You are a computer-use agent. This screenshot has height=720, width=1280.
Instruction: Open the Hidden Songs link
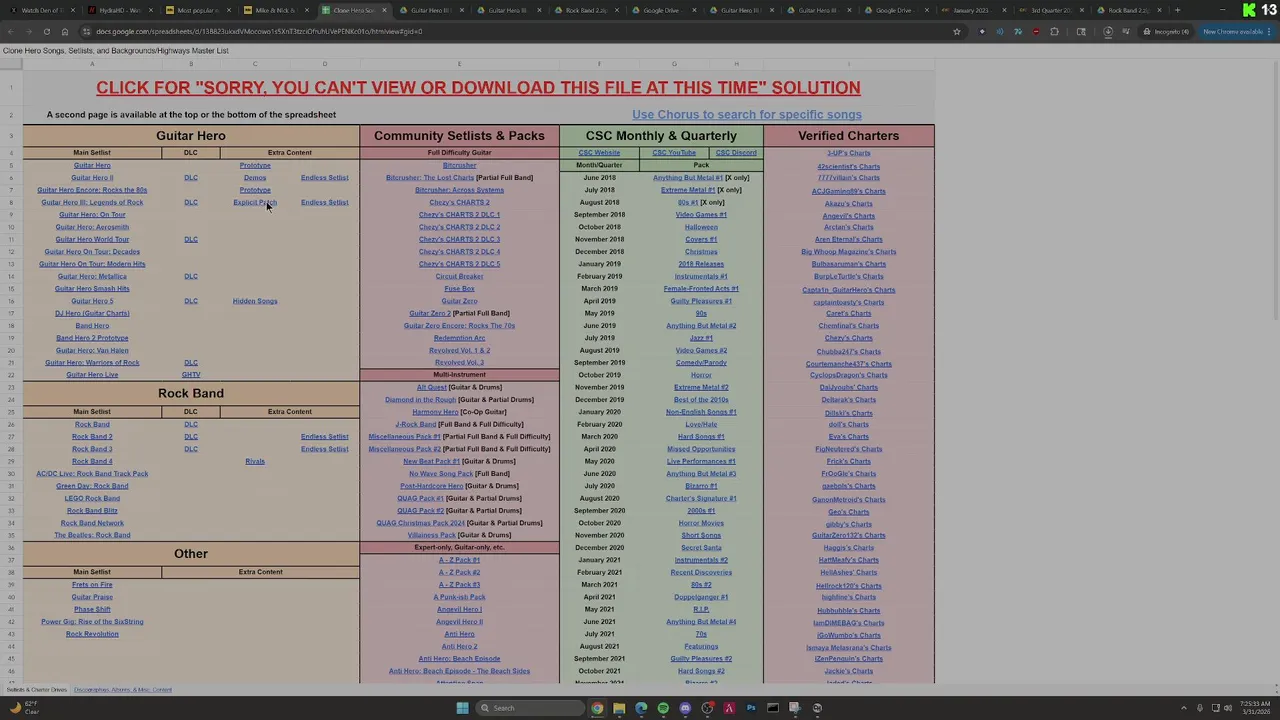click(x=255, y=301)
